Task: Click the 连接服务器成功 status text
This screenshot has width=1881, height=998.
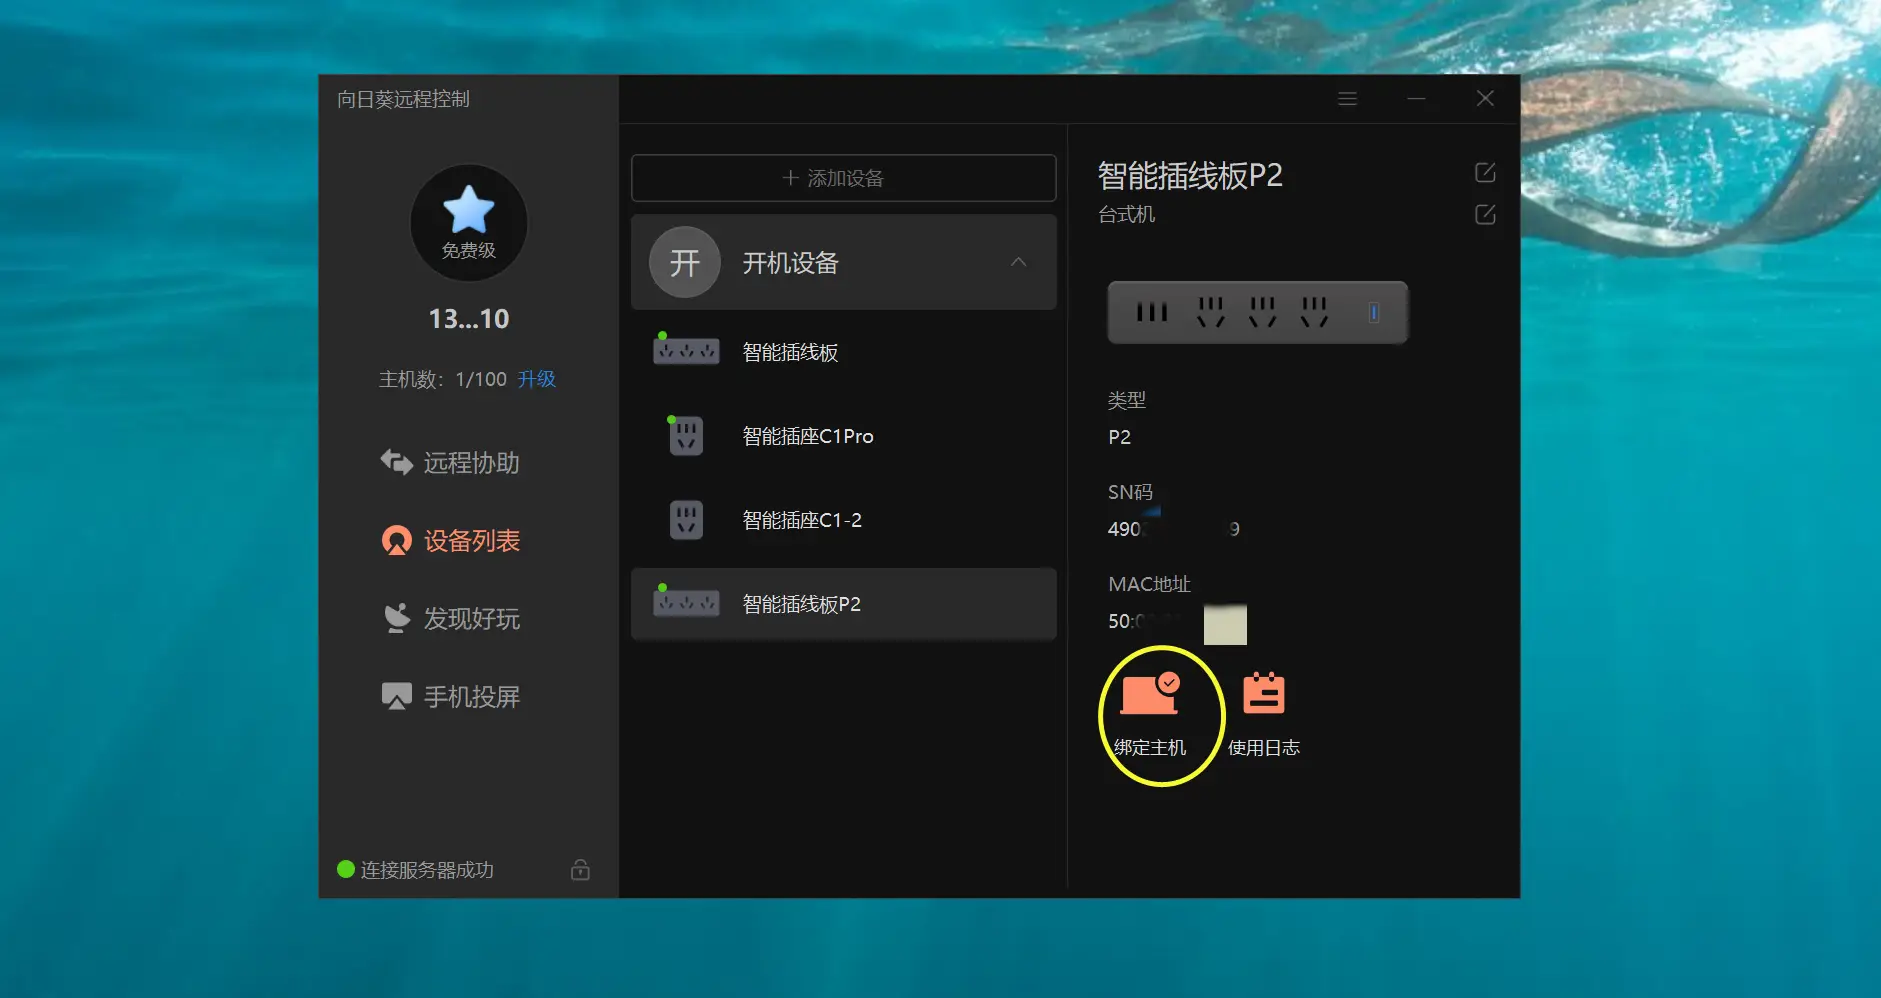Action: coord(427,870)
